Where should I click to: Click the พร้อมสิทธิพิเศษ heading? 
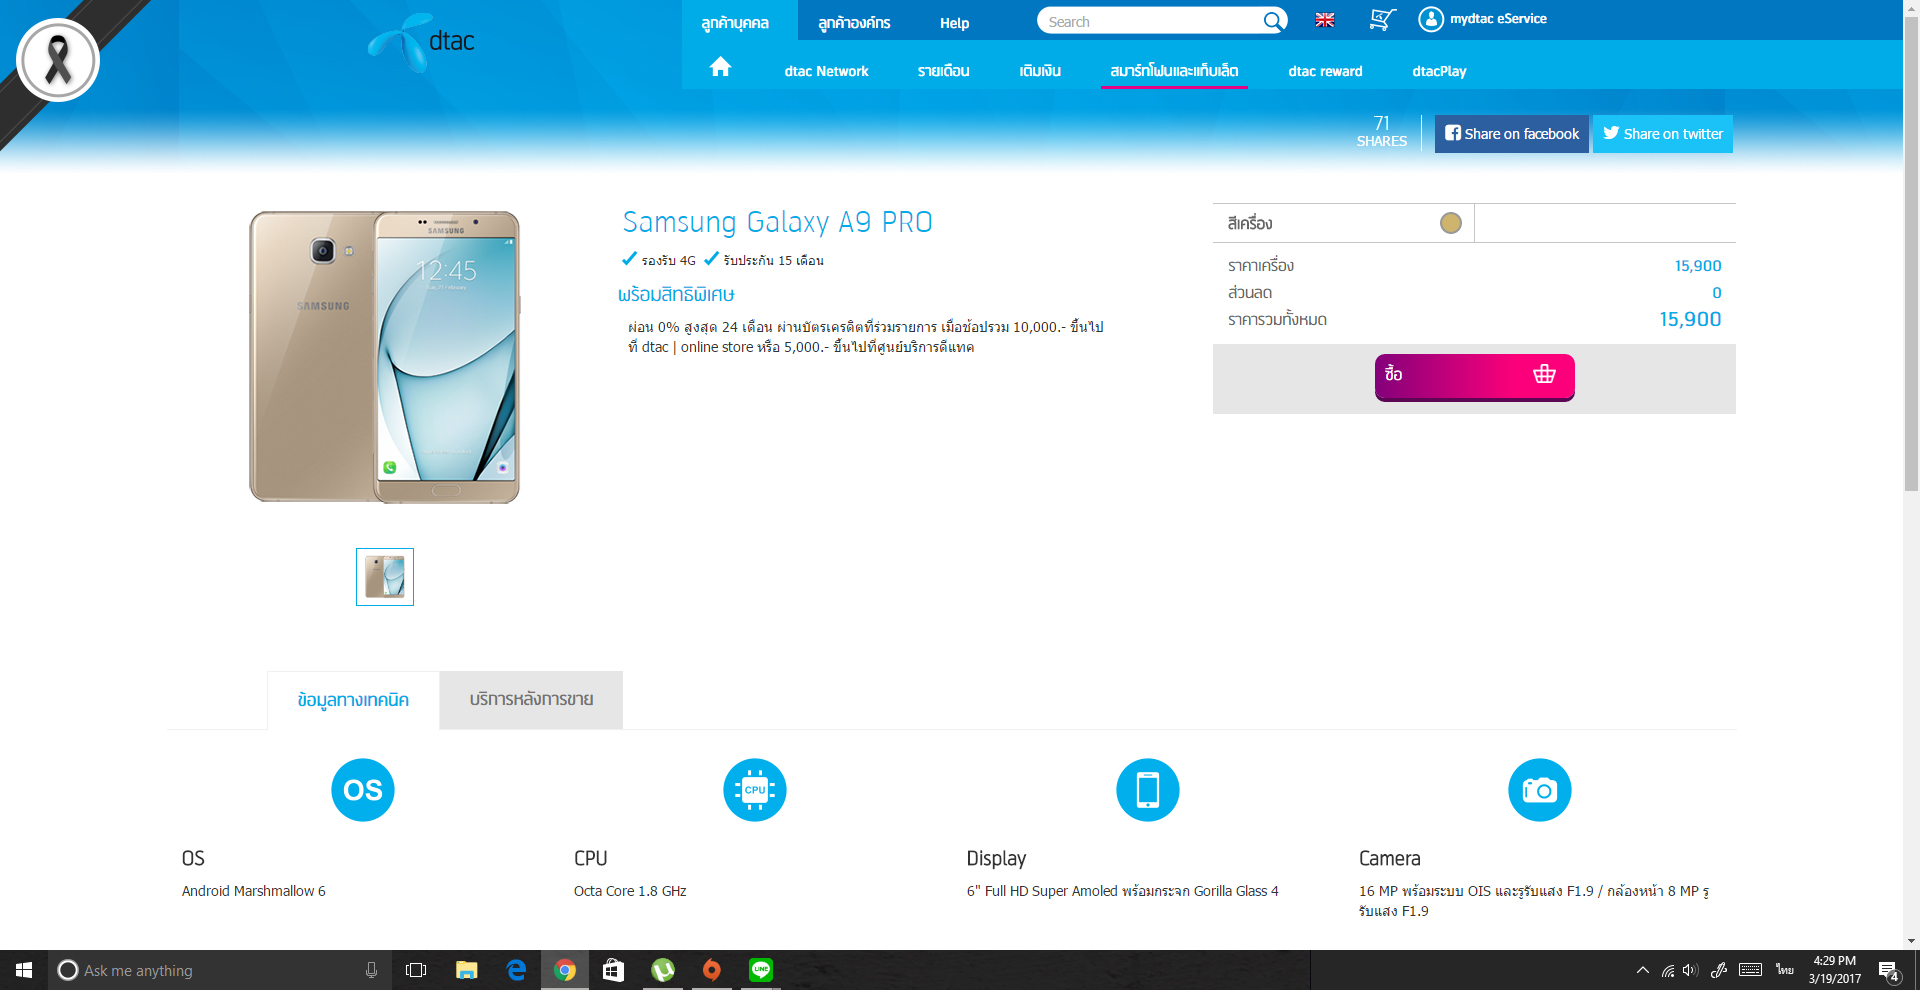[x=676, y=295]
